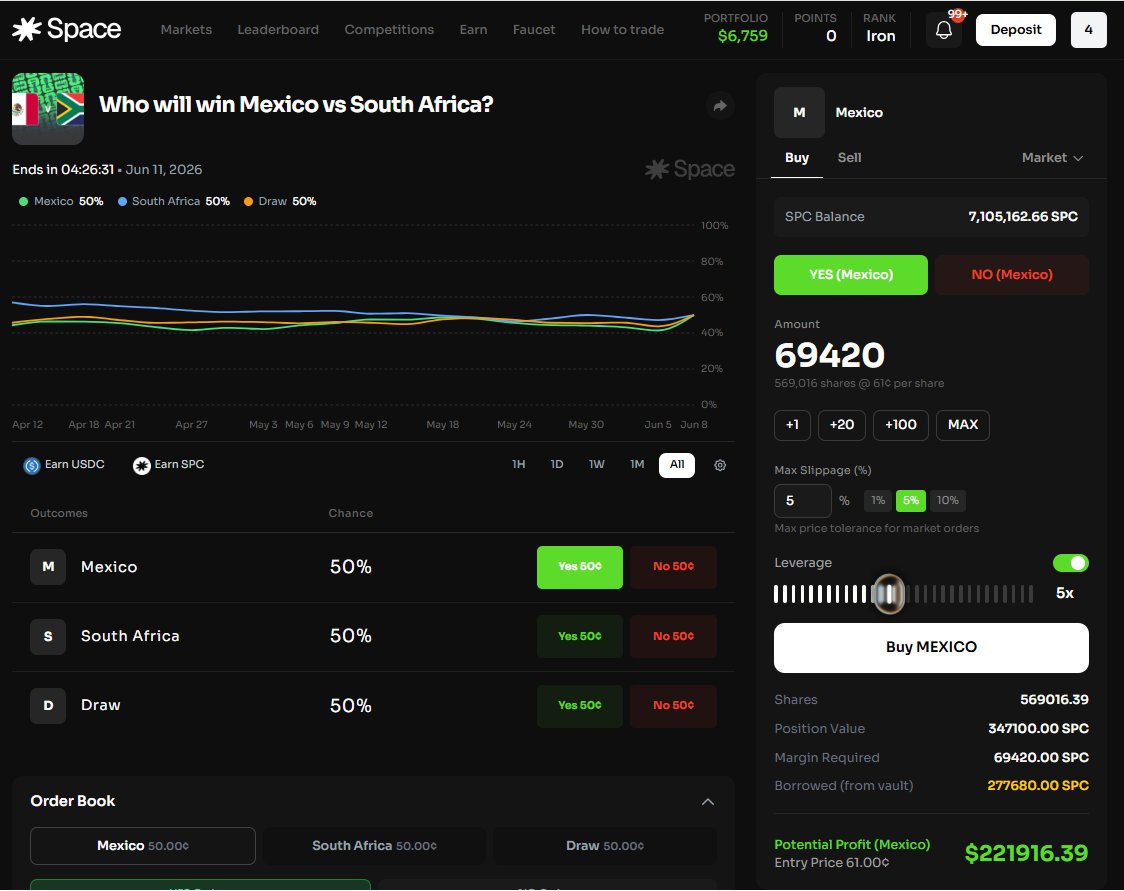Image resolution: width=1124 pixels, height=891 pixels.
Task: Click the share arrow icon
Action: [x=720, y=106]
